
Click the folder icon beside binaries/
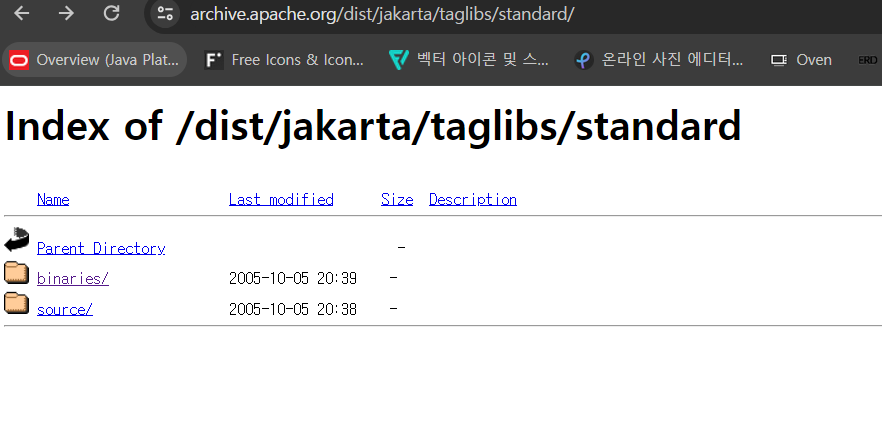16,272
